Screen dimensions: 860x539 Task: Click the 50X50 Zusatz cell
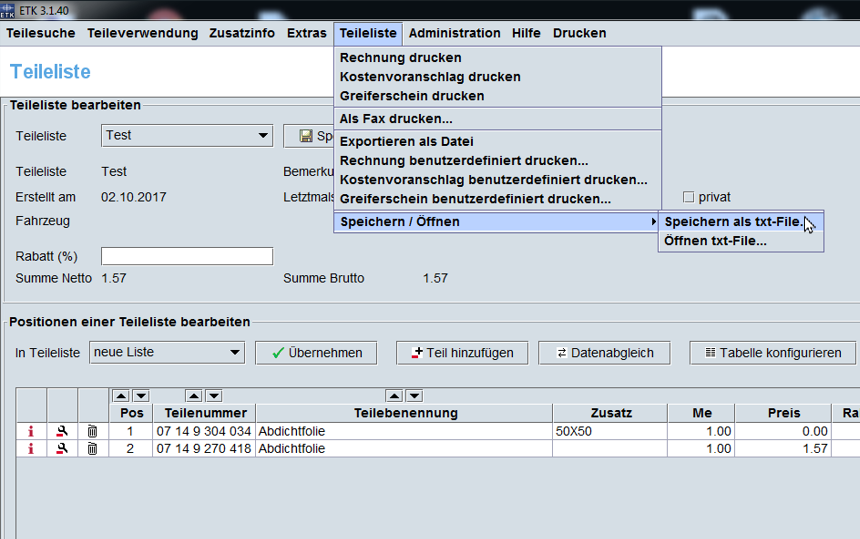(x=610, y=432)
